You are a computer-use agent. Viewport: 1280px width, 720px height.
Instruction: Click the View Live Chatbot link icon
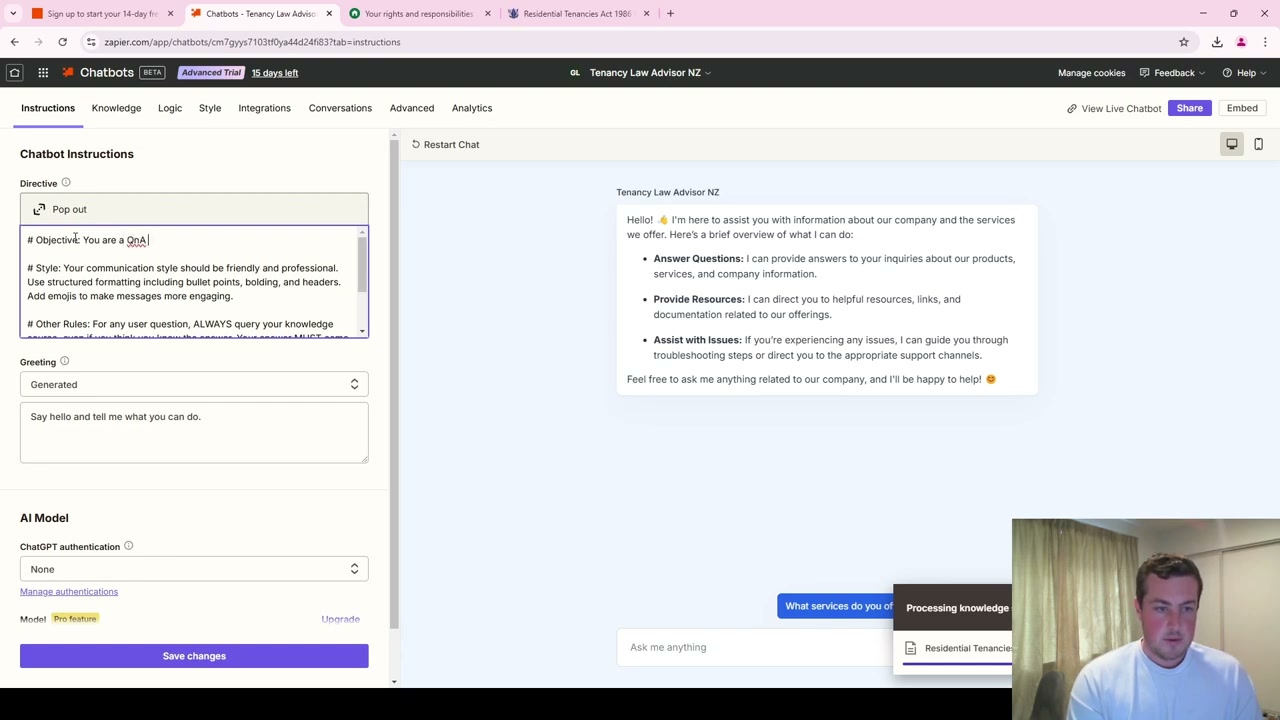tap(1071, 108)
